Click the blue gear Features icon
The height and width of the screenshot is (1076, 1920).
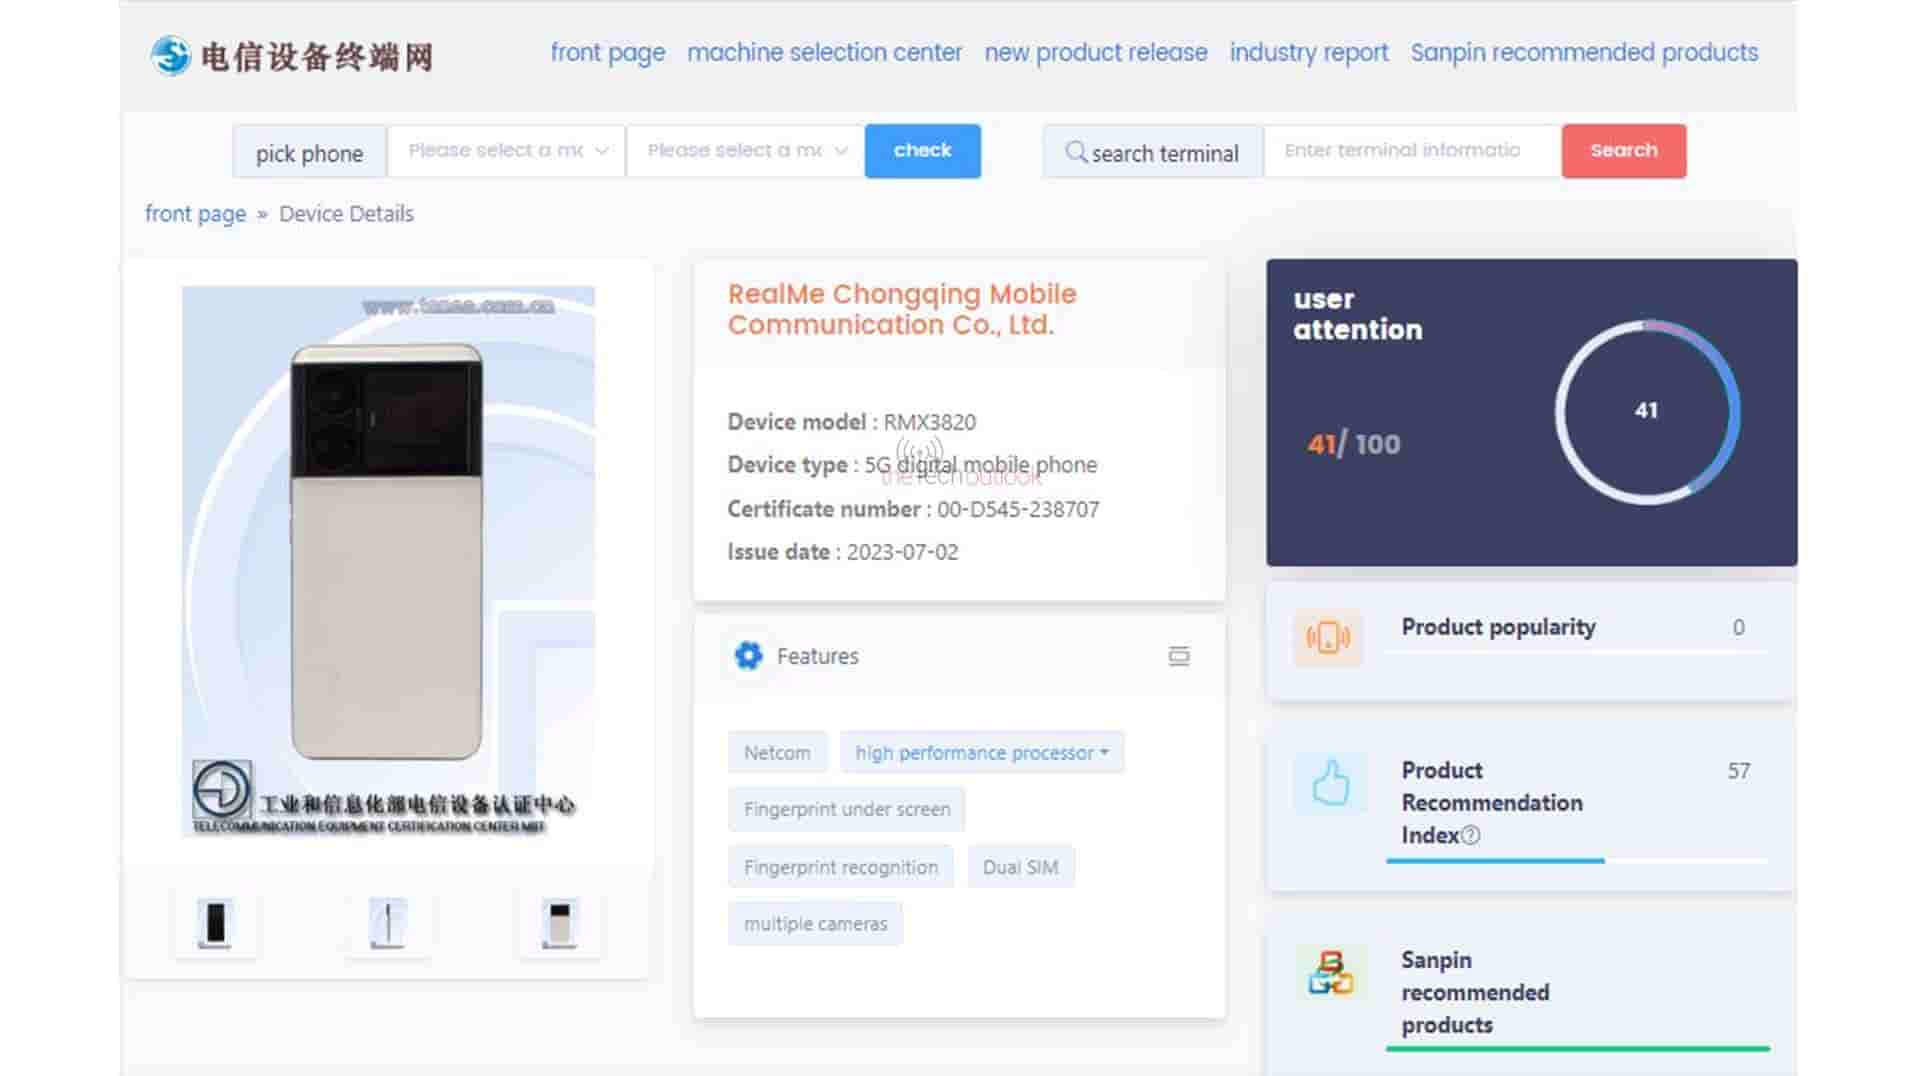pos(748,656)
